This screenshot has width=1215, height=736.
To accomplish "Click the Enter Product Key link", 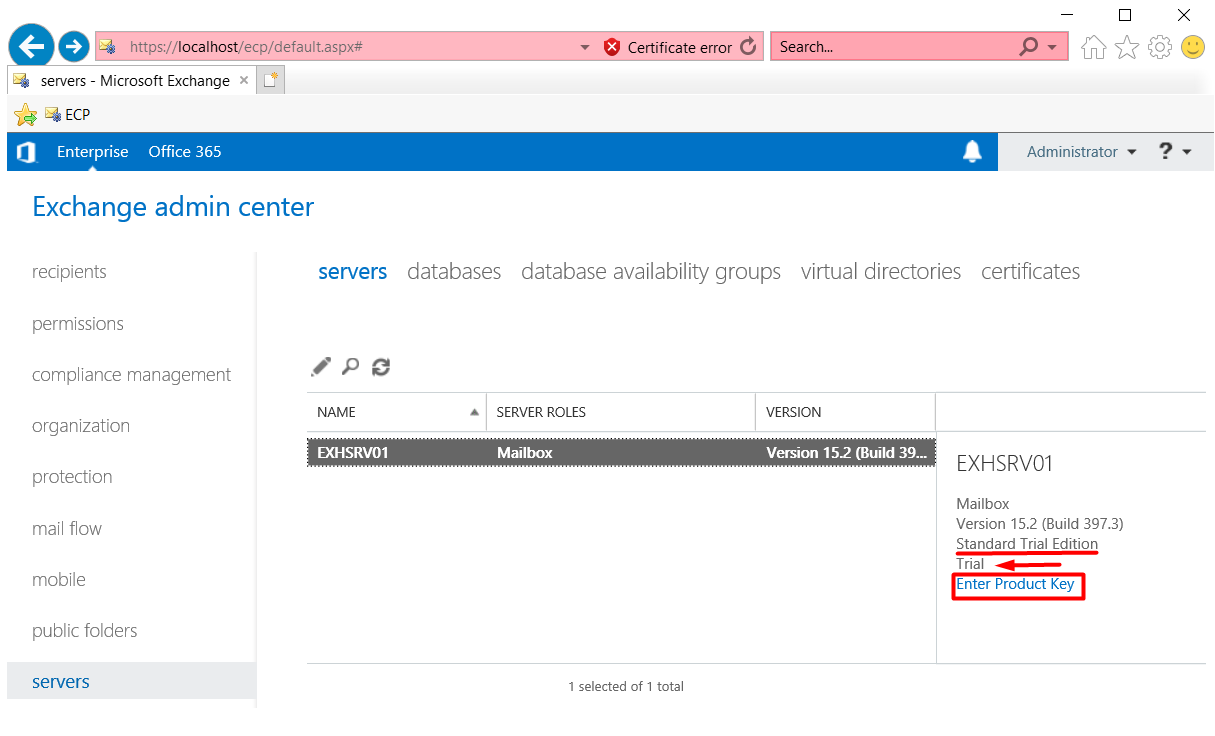I will 1015,584.
